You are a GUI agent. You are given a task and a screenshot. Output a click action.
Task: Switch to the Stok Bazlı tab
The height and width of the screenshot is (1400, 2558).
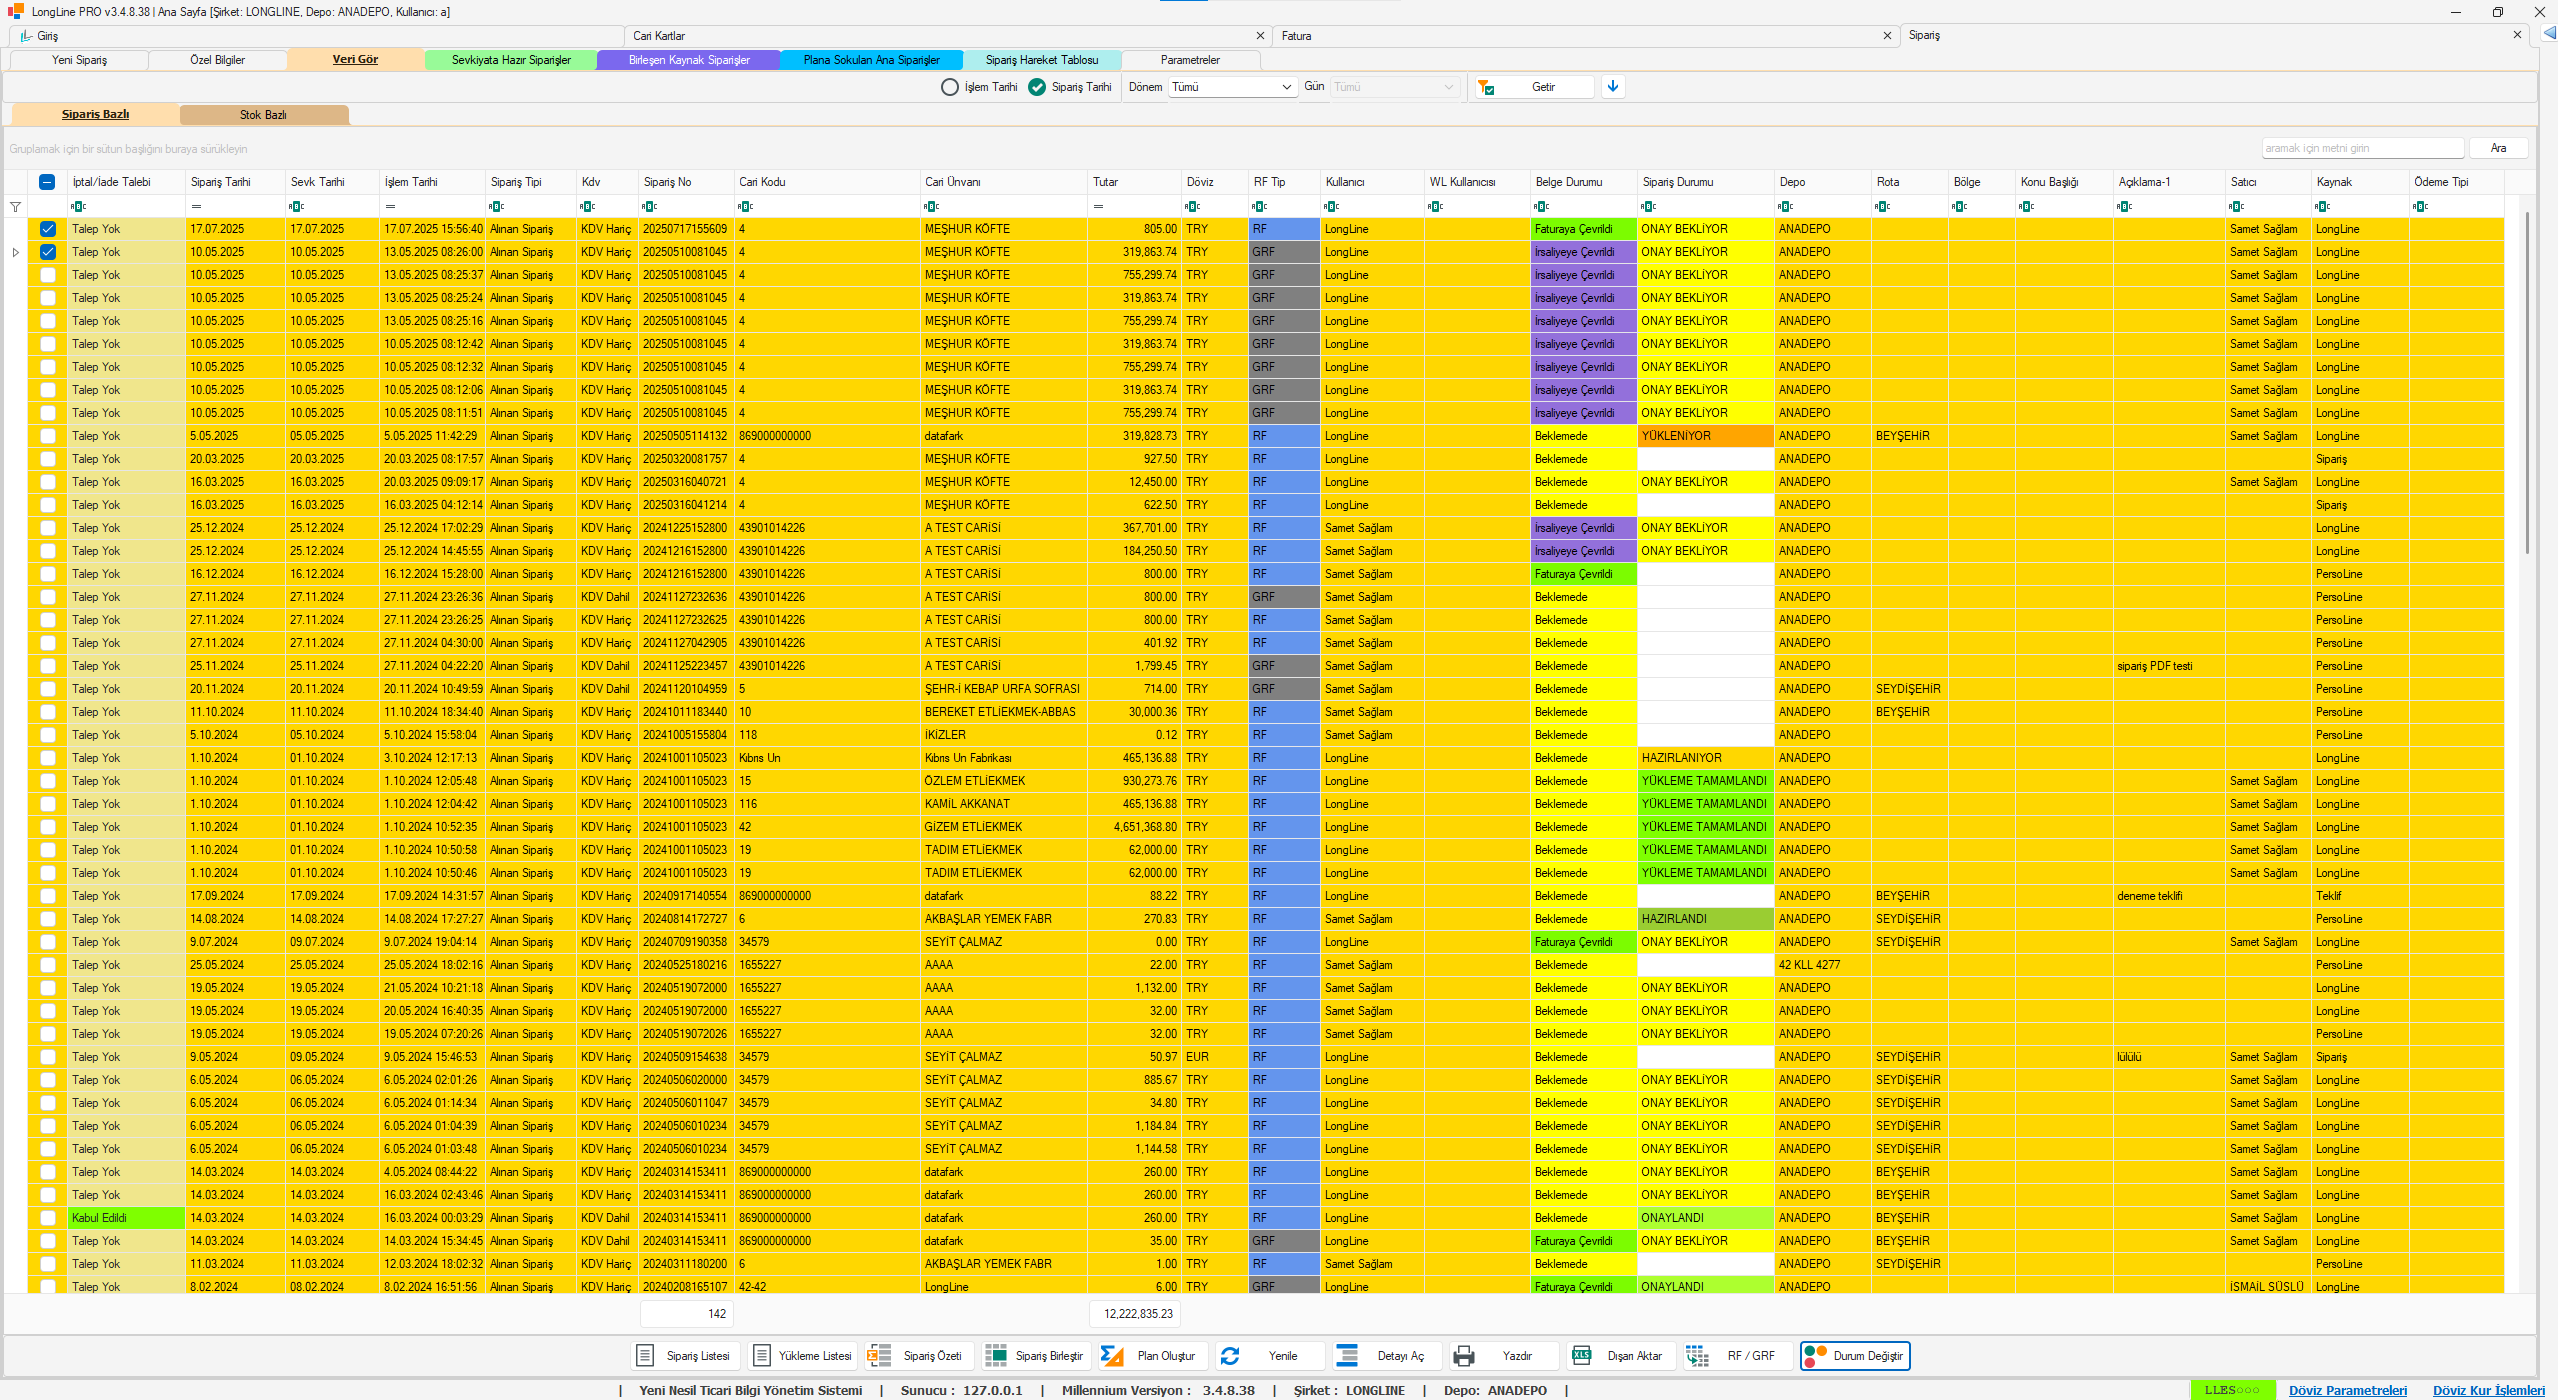click(264, 115)
